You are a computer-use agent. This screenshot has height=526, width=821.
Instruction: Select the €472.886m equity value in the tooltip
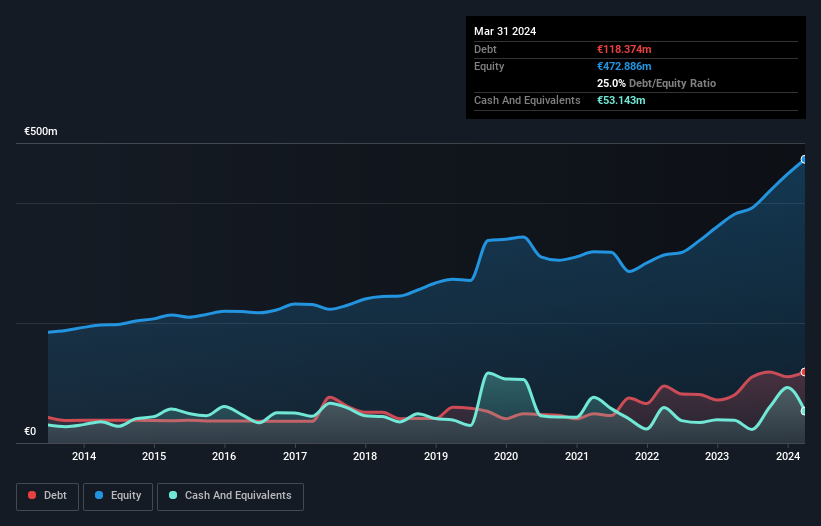point(624,66)
